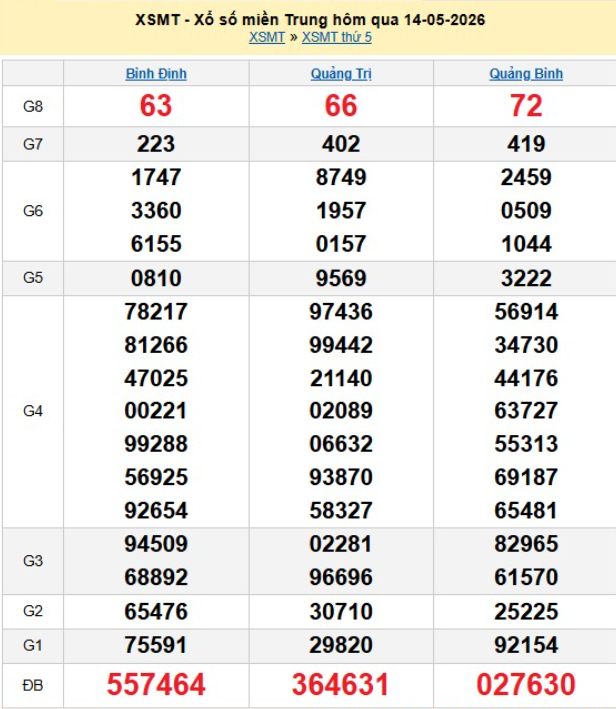Click G6 number 6155

tap(156, 244)
